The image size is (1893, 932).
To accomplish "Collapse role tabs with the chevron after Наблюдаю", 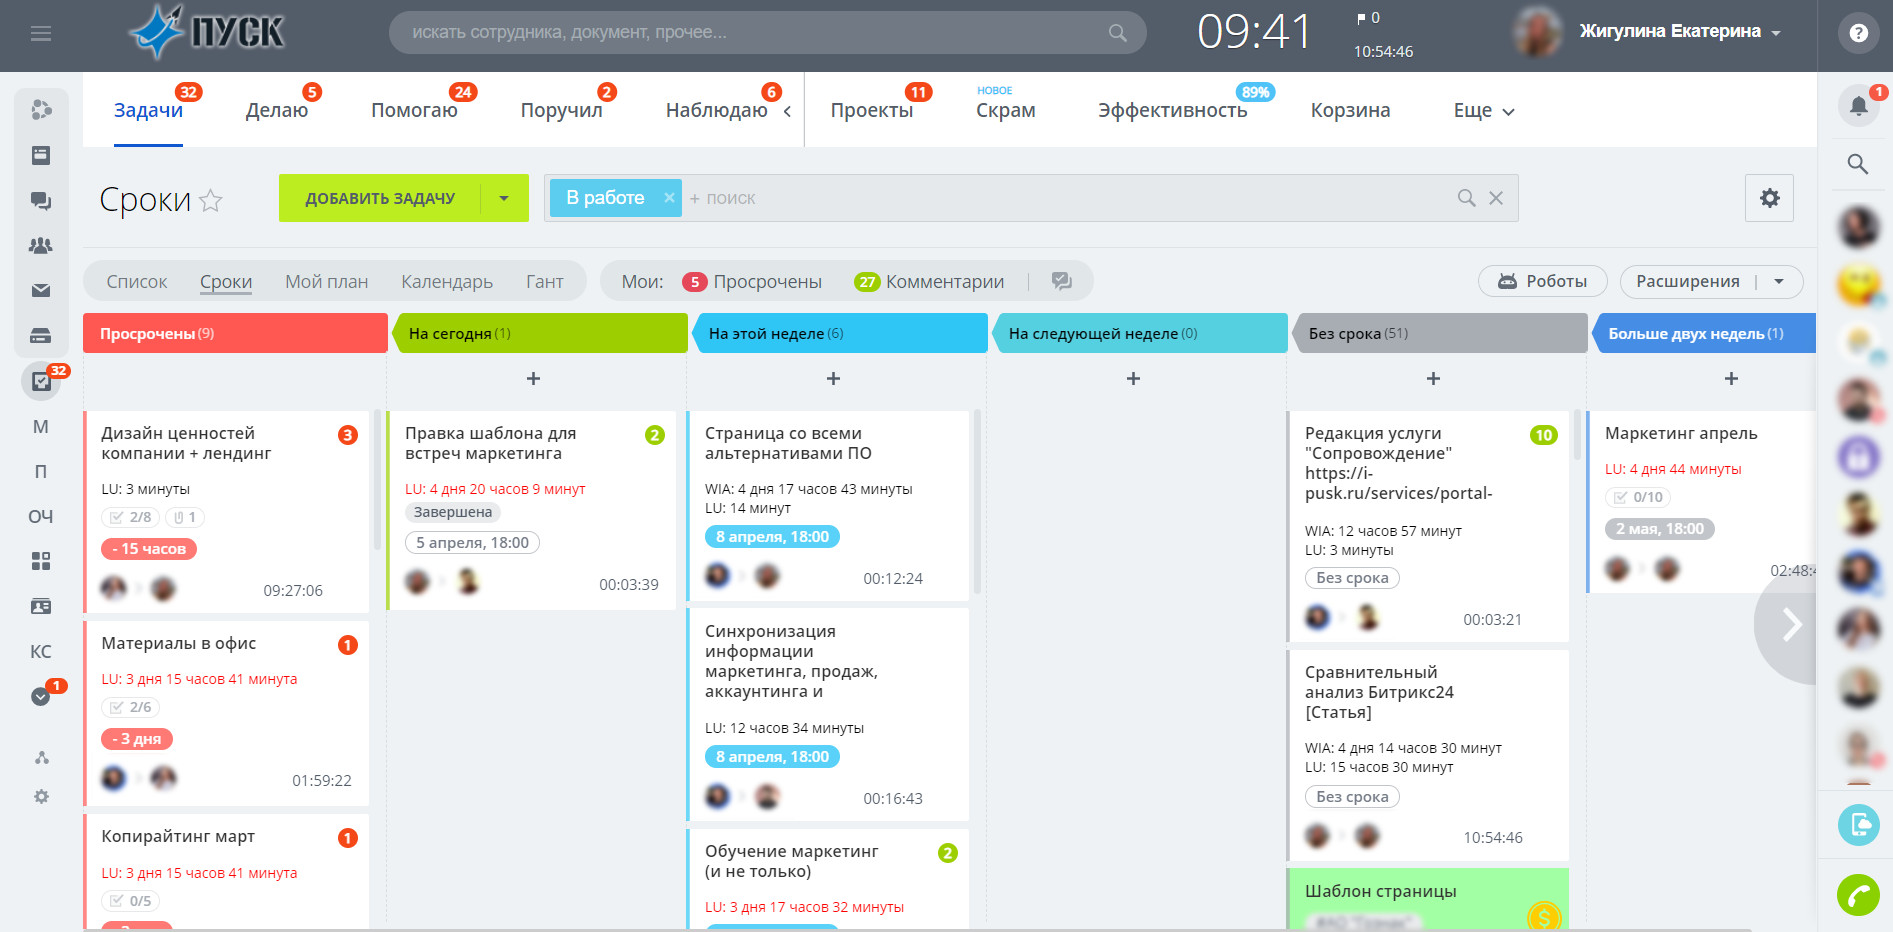I will click(787, 111).
